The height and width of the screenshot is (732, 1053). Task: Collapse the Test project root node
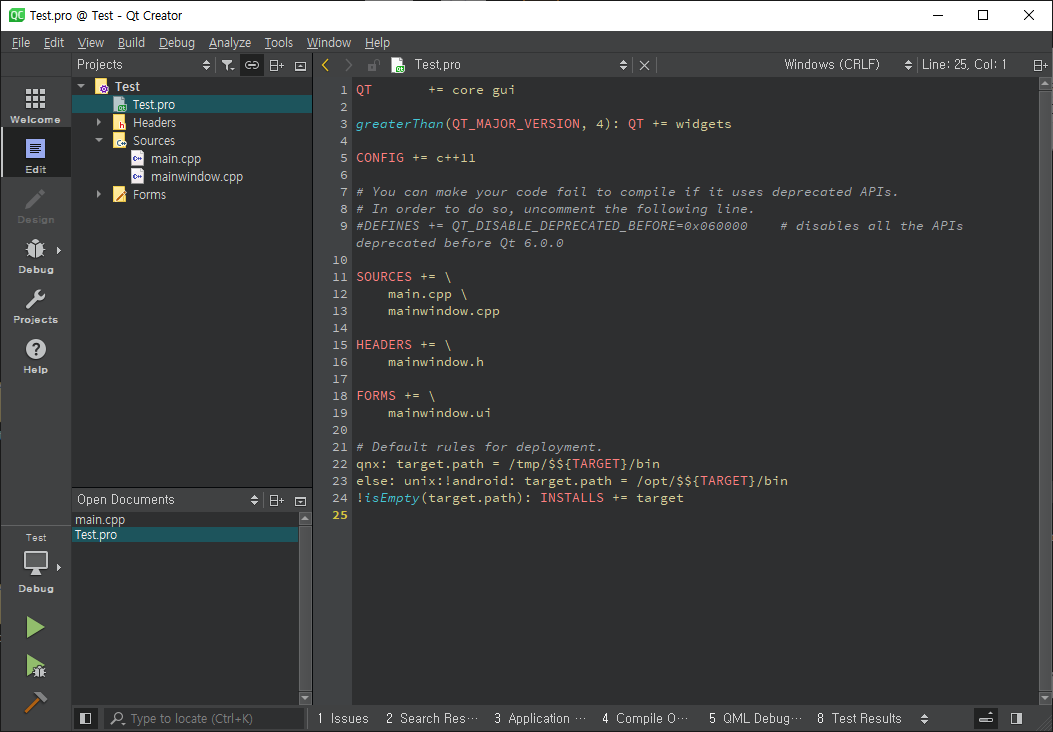81,86
